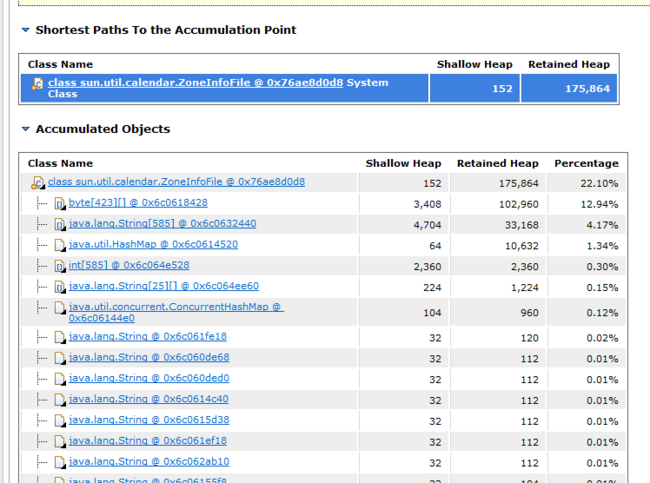Screen dimensions: 650x483
Task: Open java.lang.String @ 0x6c062ab10 link
Action: point(149,461)
